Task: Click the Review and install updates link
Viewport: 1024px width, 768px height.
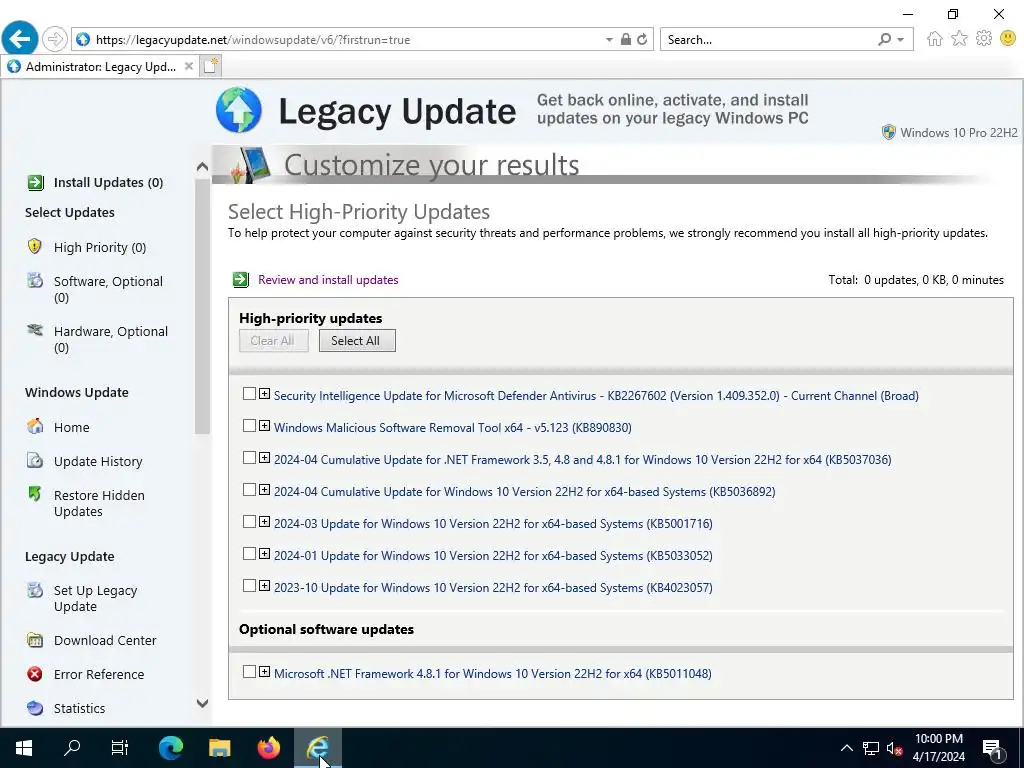Action: [328, 280]
